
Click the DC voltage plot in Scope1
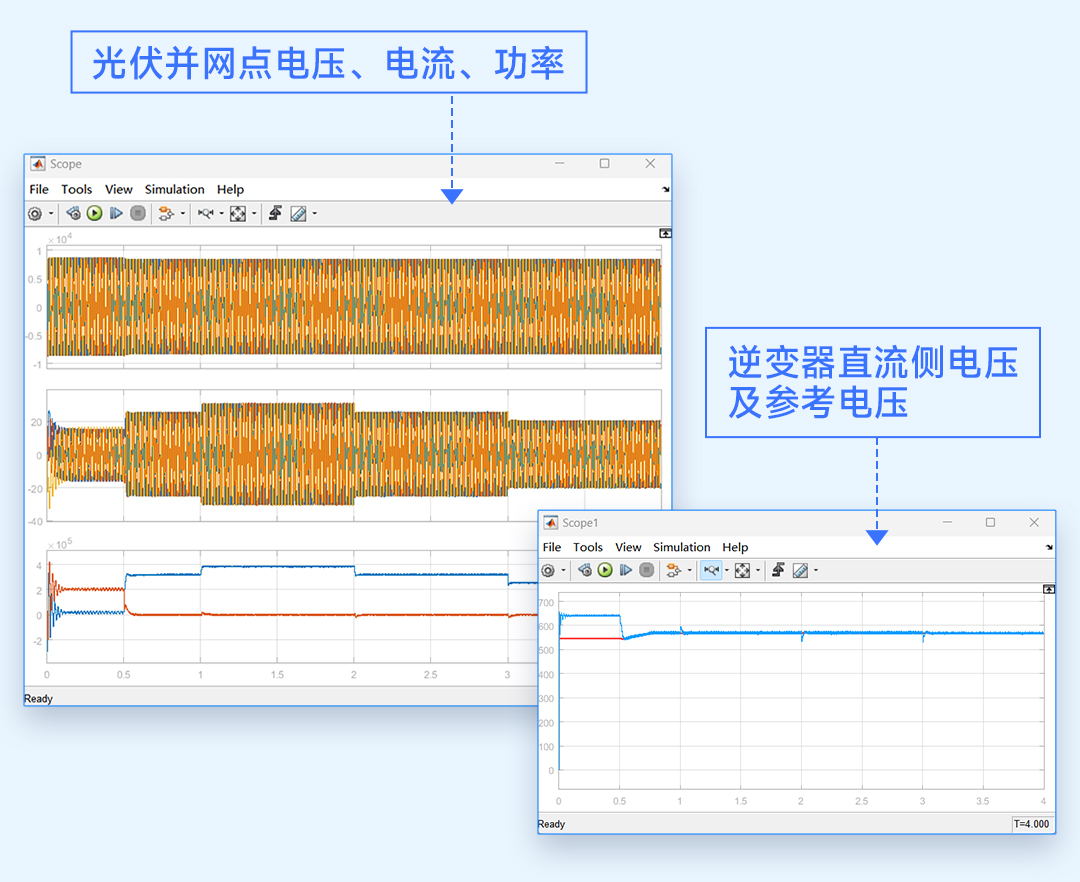tap(801, 691)
